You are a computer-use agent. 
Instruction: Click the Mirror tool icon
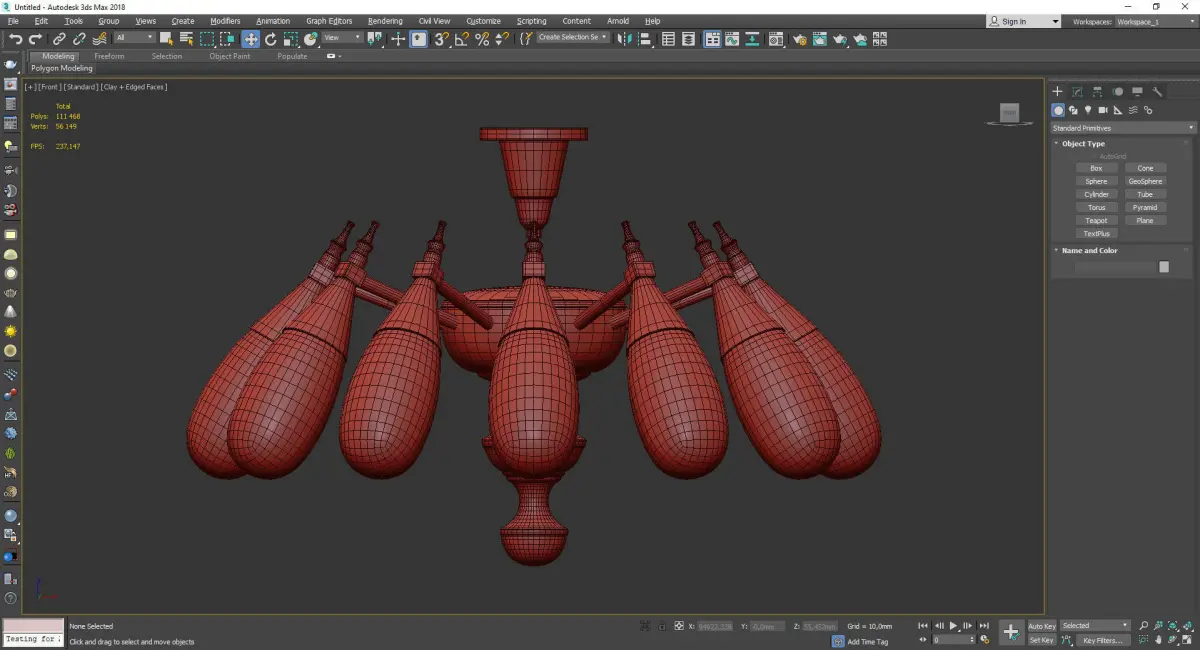pos(624,39)
